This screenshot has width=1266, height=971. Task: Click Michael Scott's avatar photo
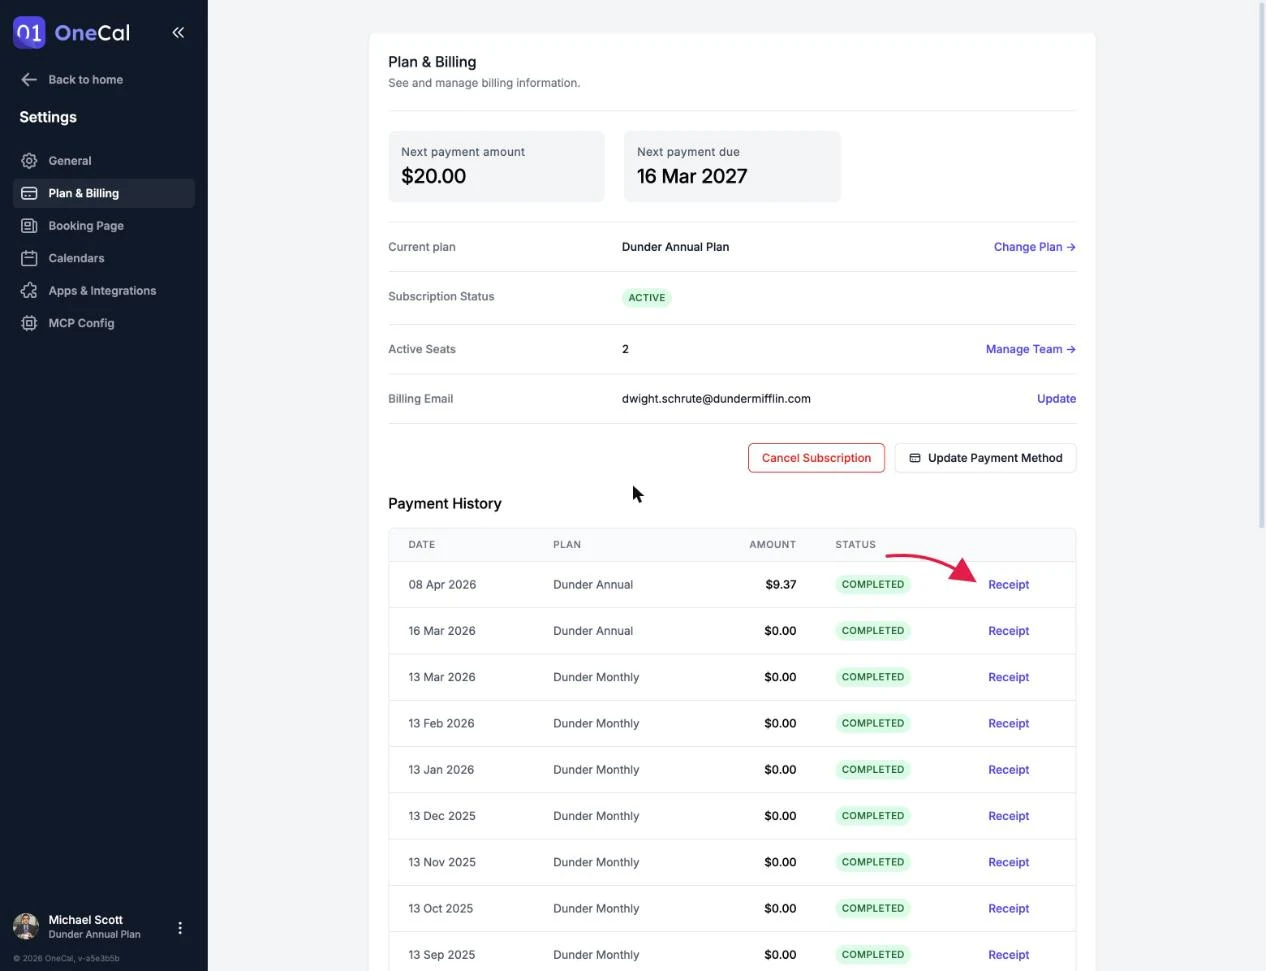pyautogui.click(x=26, y=927)
